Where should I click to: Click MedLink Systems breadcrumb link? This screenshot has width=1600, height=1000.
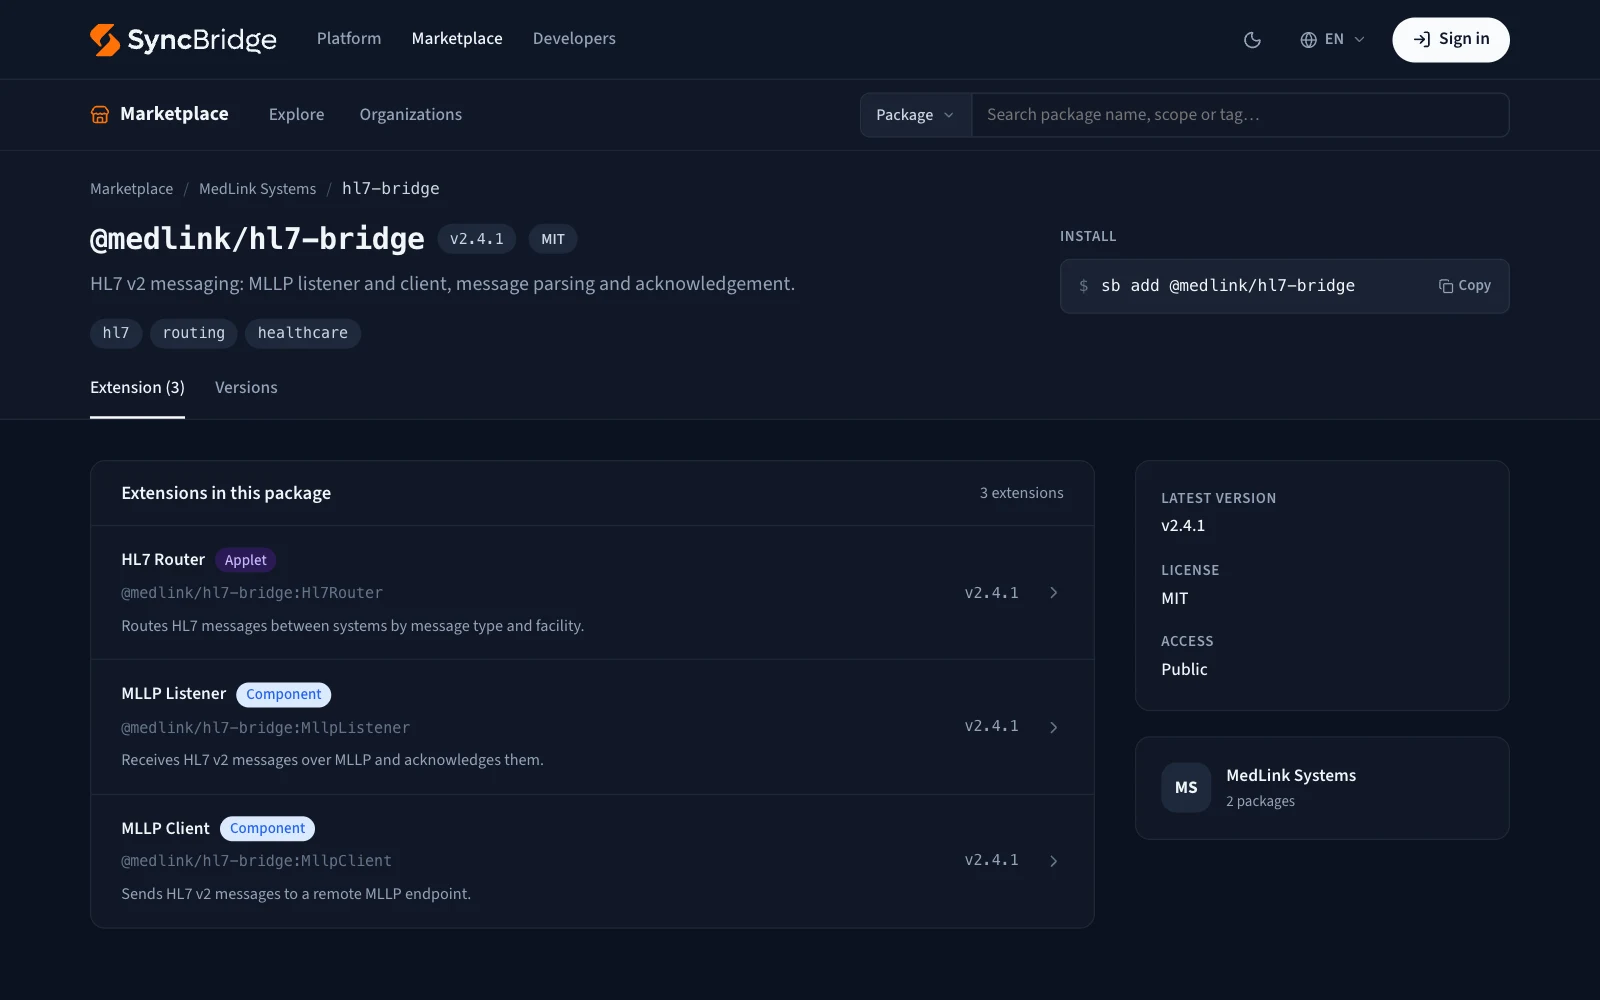click(257, 189)
